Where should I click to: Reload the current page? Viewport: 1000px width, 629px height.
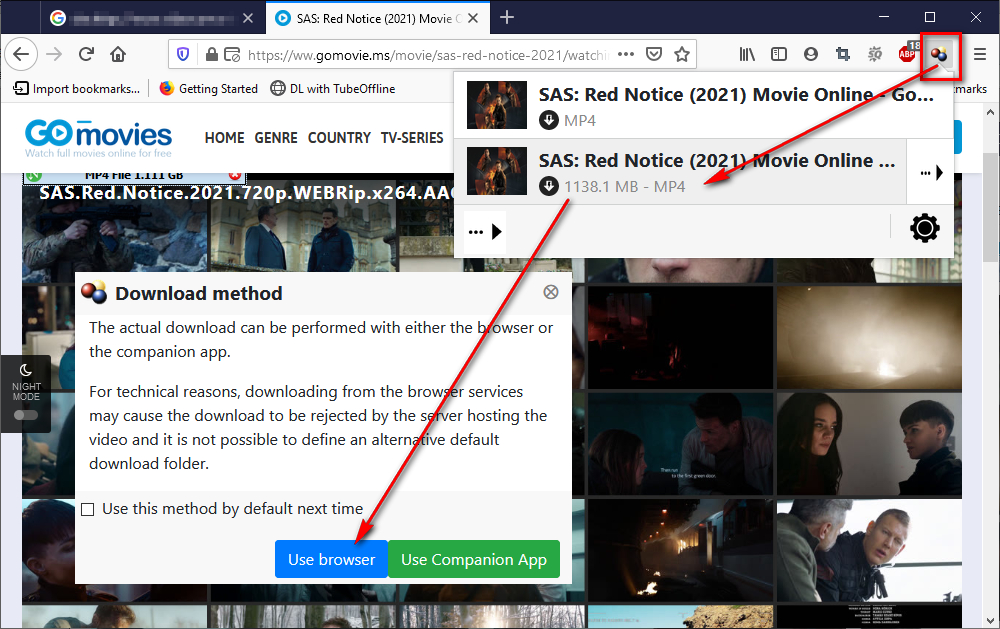[x=86, y=54]
